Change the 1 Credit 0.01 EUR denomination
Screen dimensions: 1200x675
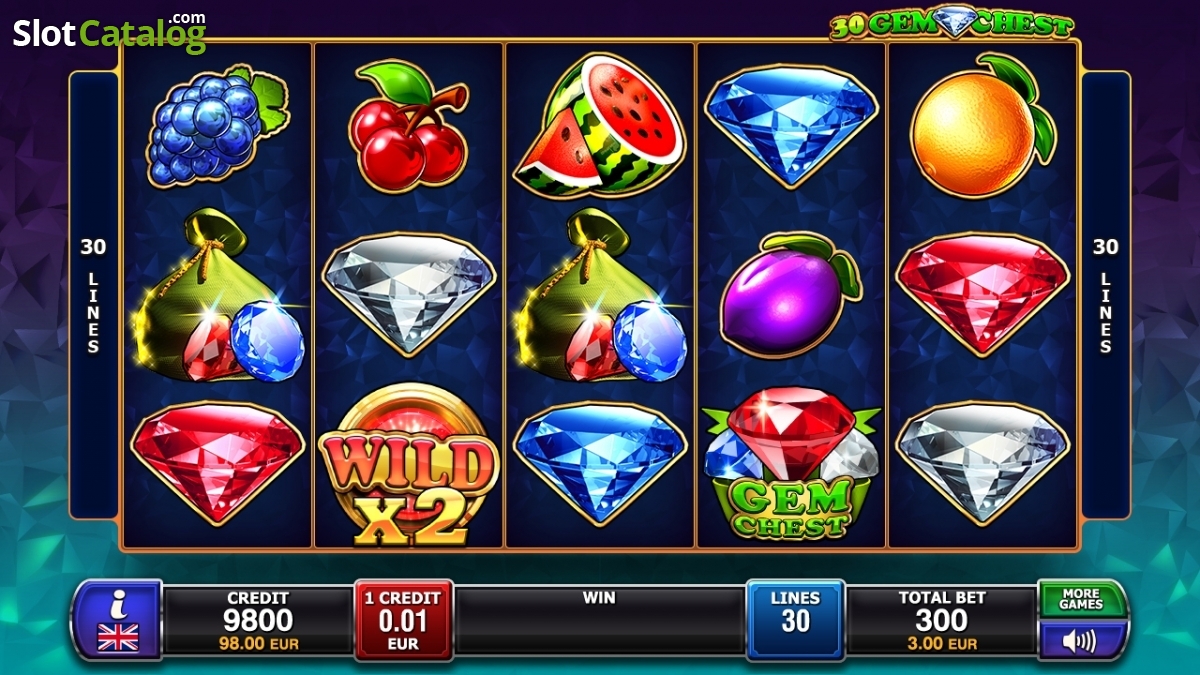pyautogui.click(x=403, y=620)
